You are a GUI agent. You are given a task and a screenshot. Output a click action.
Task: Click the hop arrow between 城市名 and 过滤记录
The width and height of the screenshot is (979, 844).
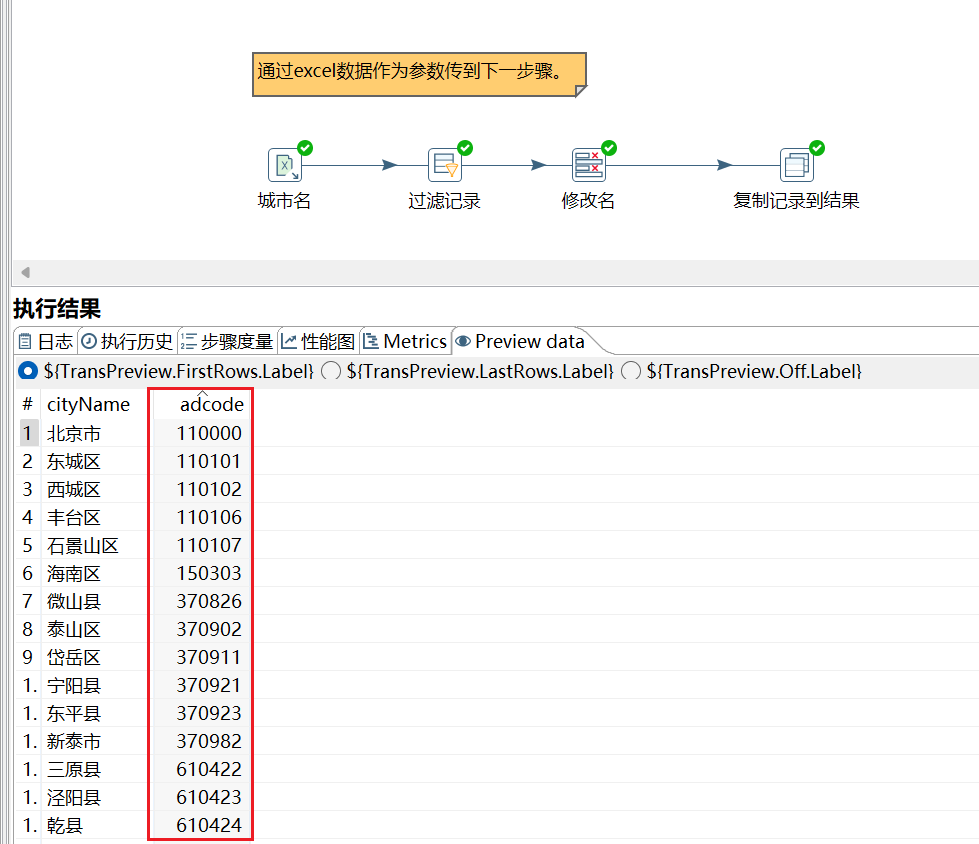pos(390,165)
